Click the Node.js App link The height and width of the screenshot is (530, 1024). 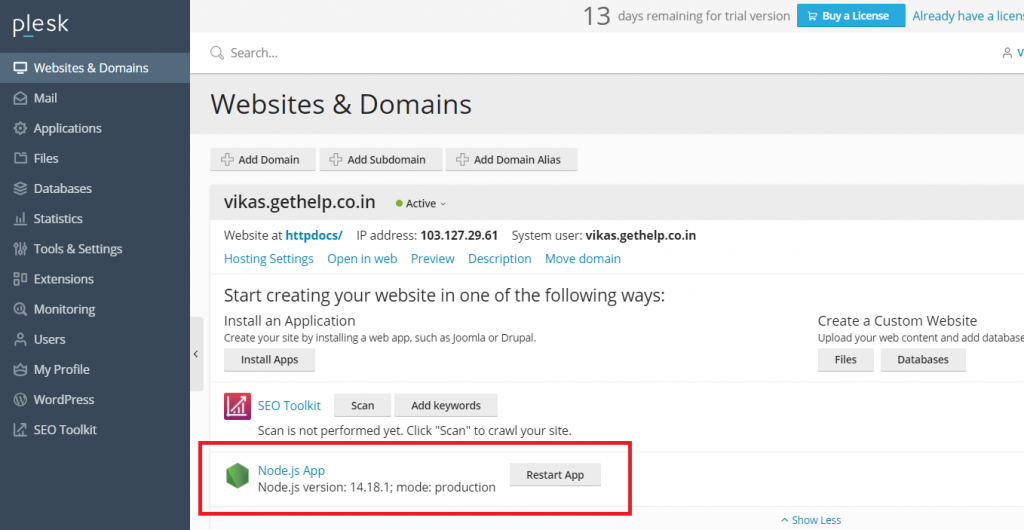pos(291,470)
